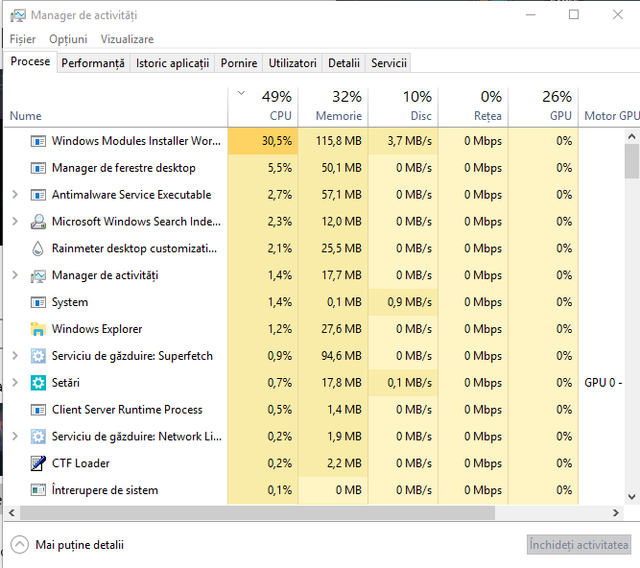Click the Manager de ferestre desktop icon
Screen dimensions: 640x568
[38, 168]
